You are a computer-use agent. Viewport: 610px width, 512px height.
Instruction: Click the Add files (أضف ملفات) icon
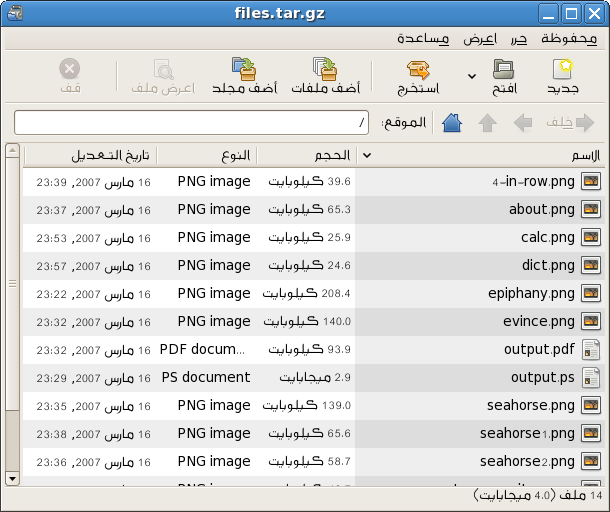coord(325,69)
